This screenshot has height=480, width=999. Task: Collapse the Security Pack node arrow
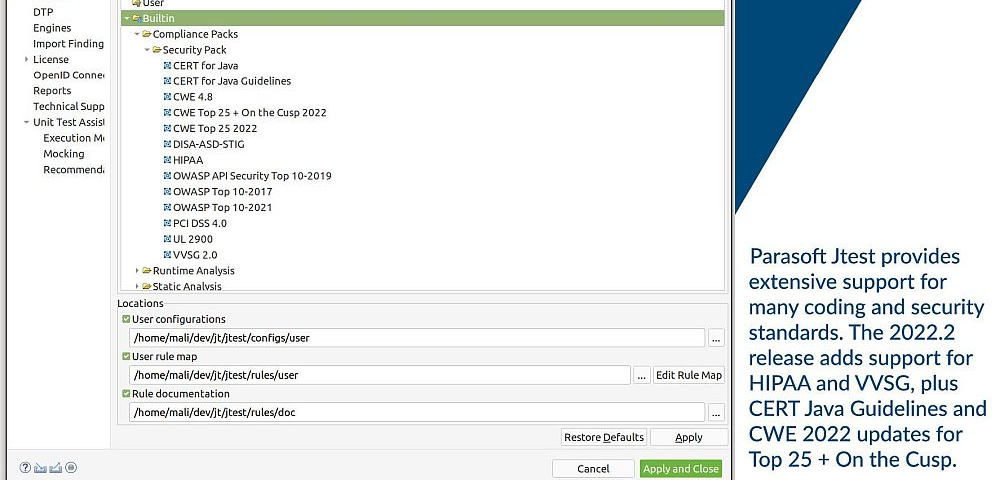(147, 50)
